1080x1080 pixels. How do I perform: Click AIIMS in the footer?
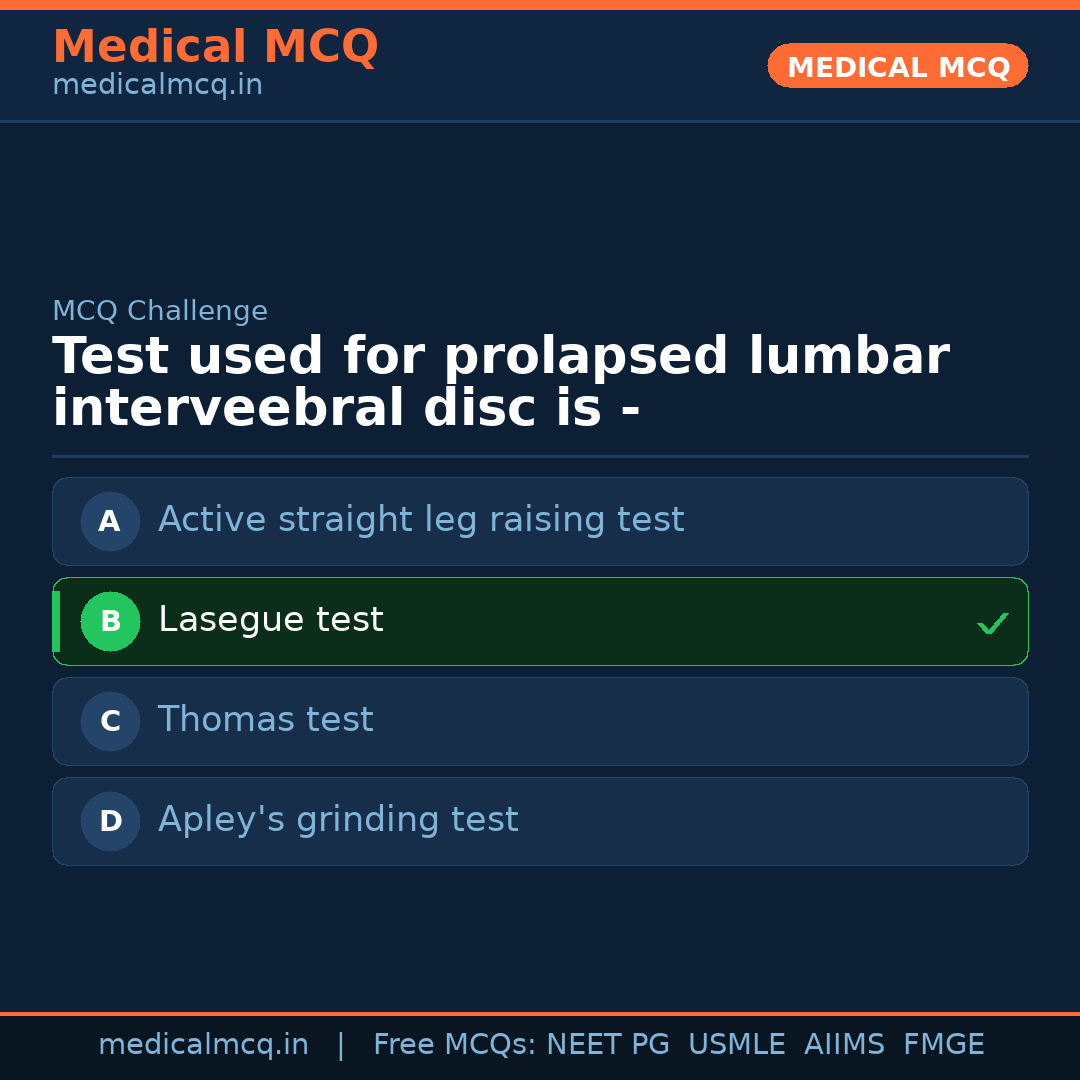(x=844, y=1045)
